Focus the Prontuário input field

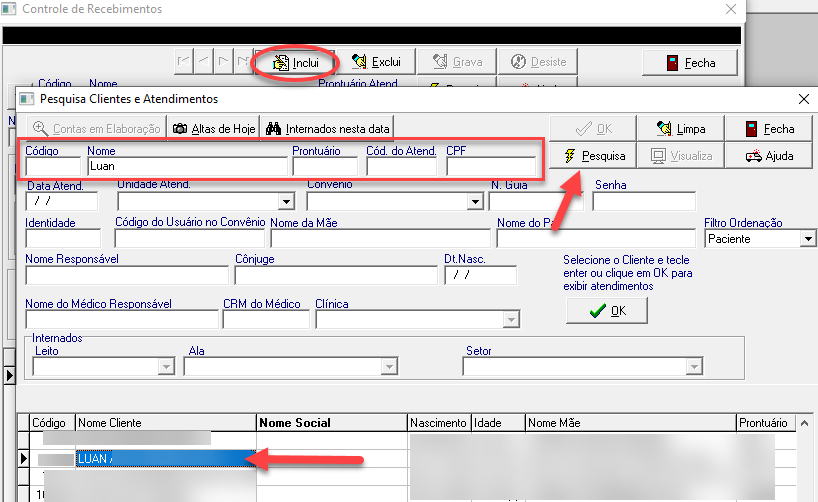[x=326, y=166]
